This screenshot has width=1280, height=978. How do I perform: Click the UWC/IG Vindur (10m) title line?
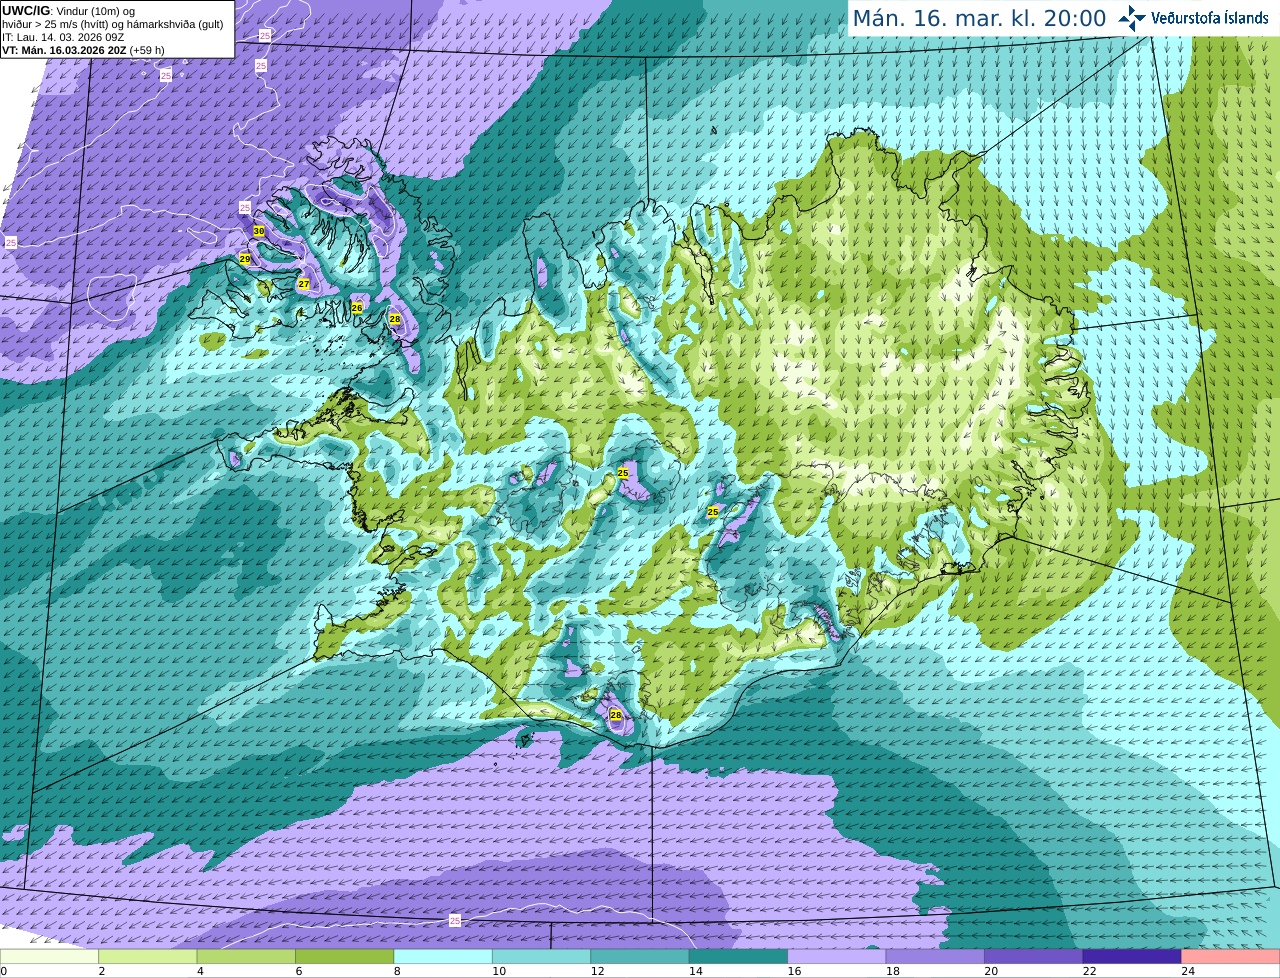(x=69, y=11)
